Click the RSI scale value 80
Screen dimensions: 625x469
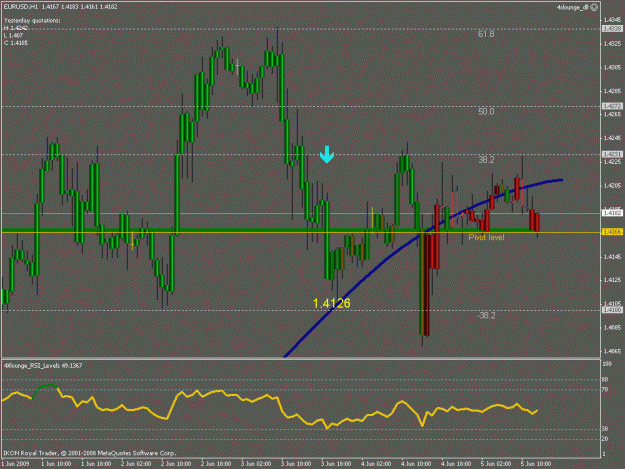[605, 380]
